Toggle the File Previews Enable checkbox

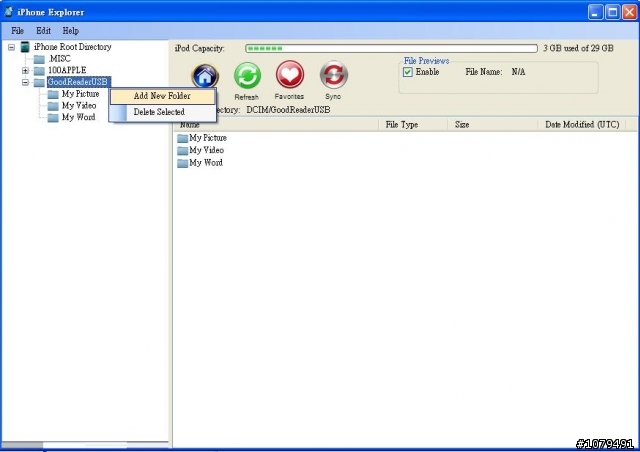407,72
